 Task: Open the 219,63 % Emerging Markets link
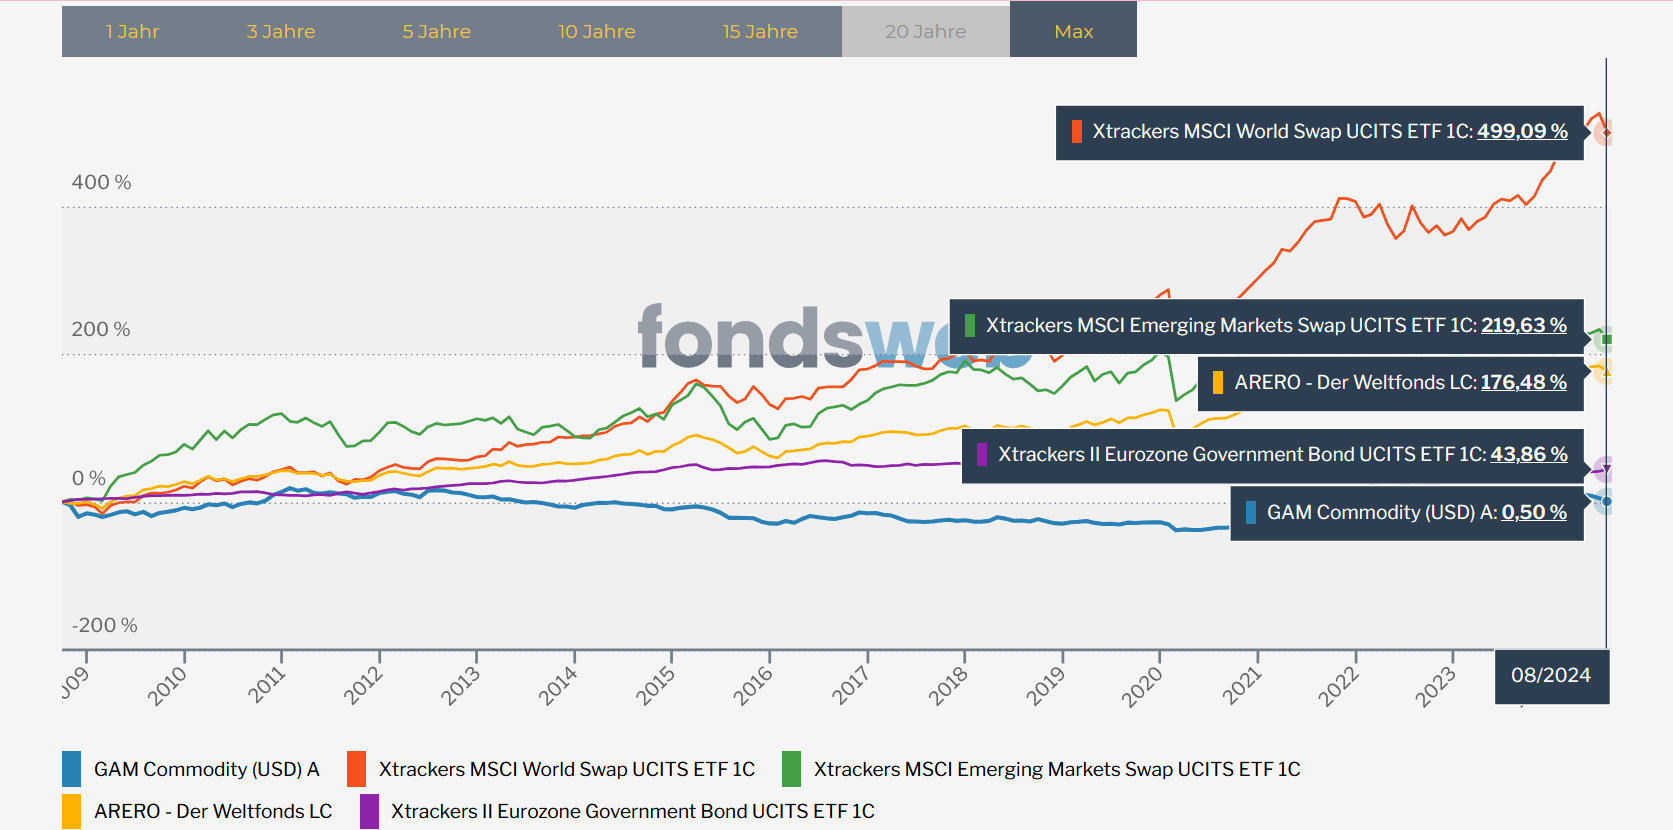[1524, 325]
